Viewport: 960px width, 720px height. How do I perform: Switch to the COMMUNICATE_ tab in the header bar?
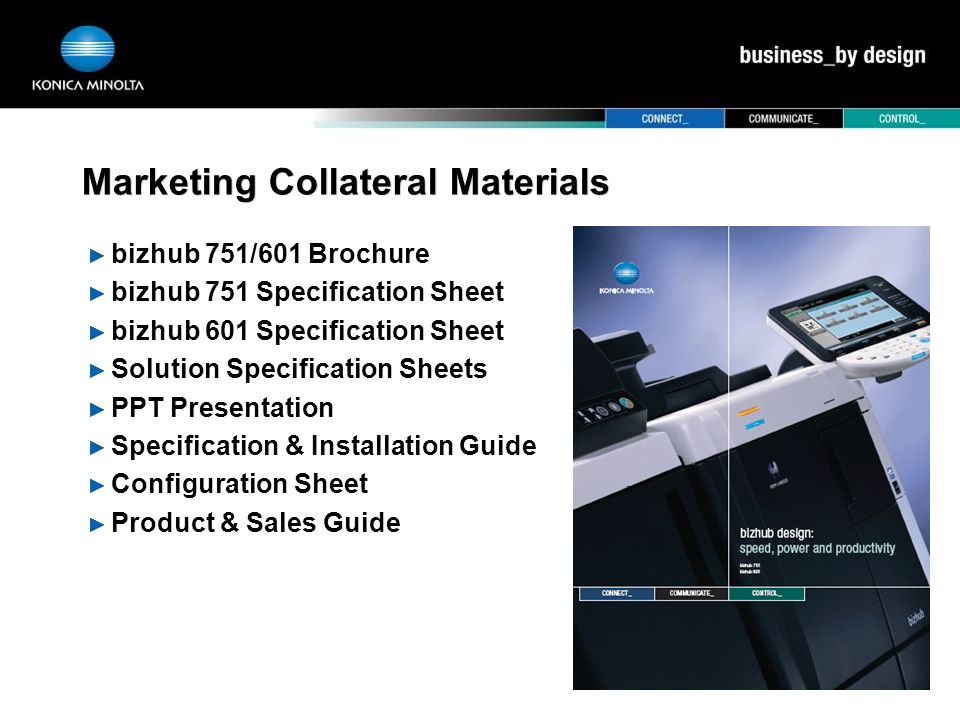pos(784,119)
